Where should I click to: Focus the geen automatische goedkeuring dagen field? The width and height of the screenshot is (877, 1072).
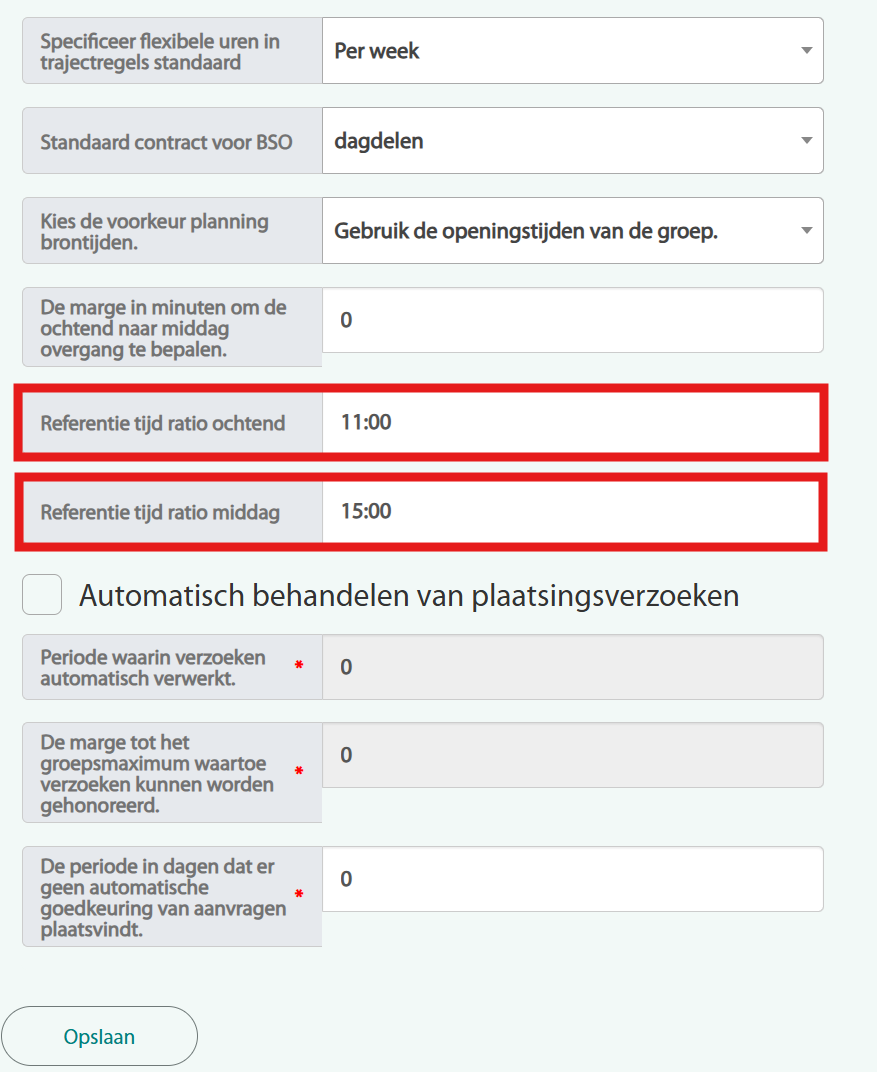[572, 879]
